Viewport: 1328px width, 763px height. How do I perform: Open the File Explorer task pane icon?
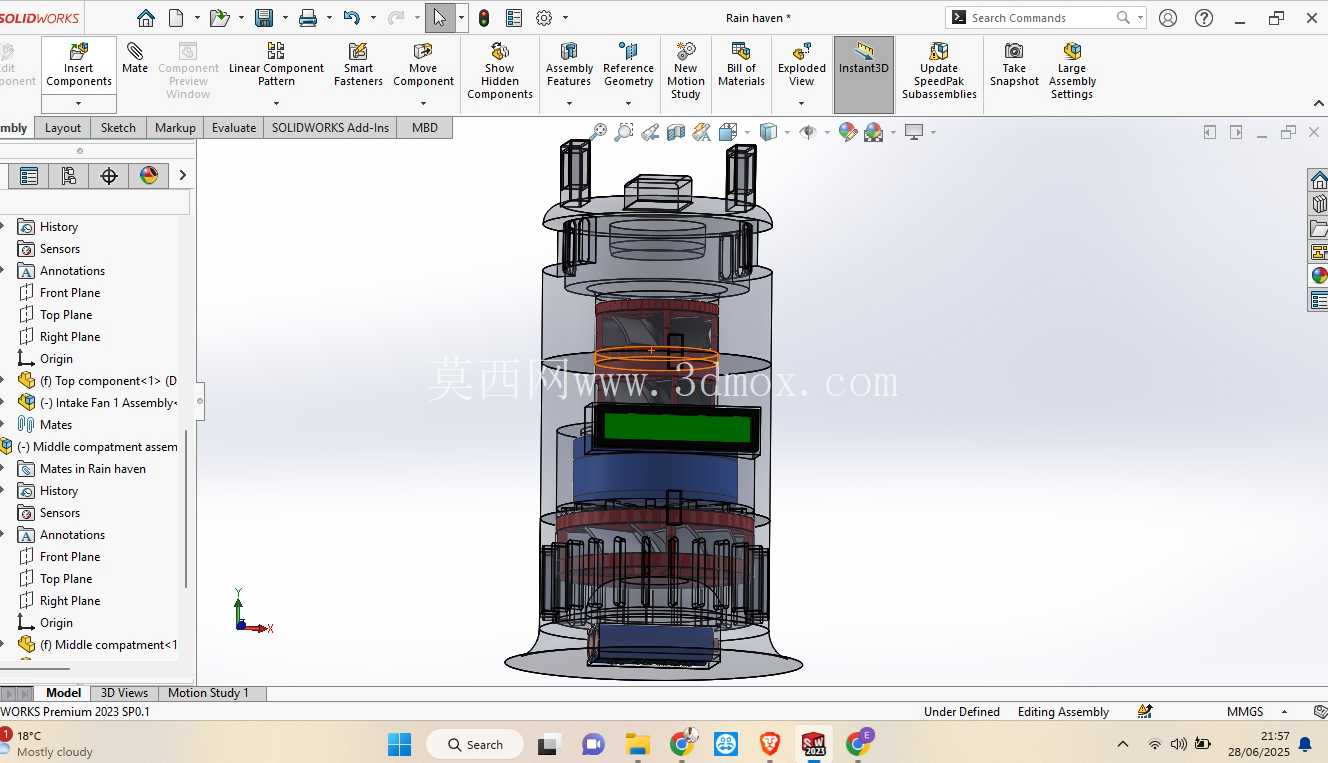[1319, 228]
